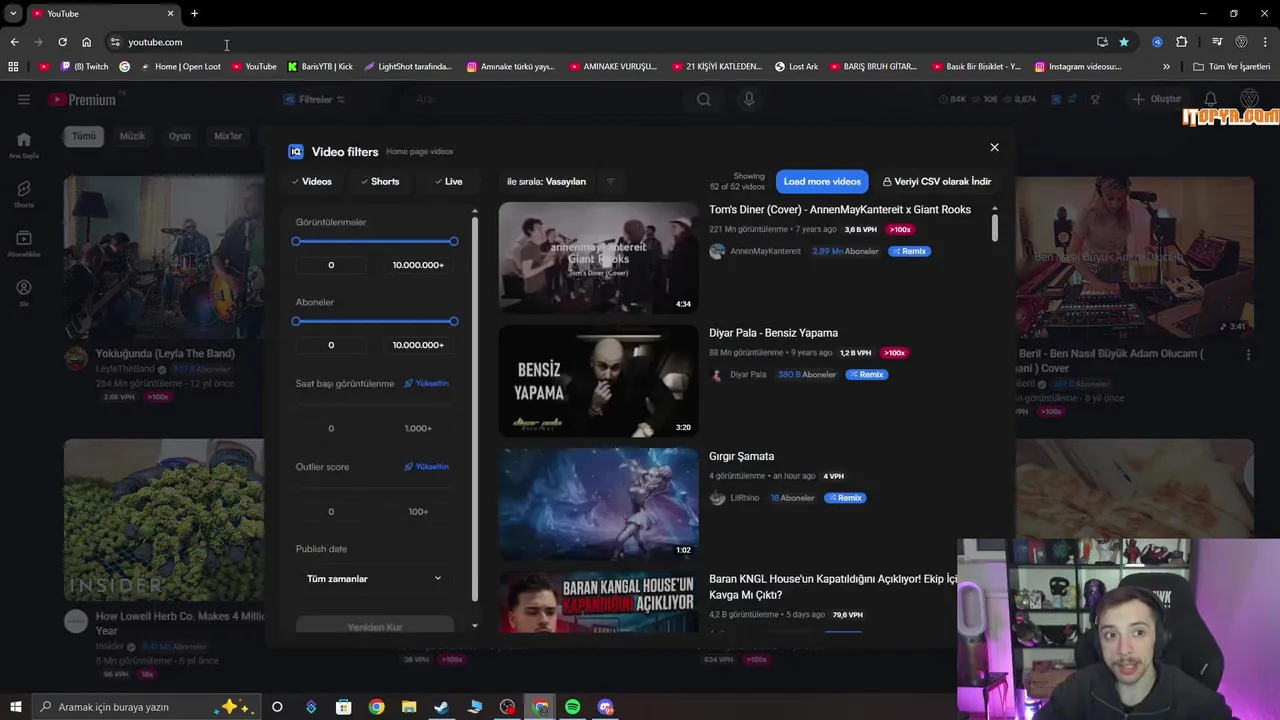Click the Video filters IQ logo icon
This screenshot has width=1280, height=720.
pyautogui.click(x=296, y=152)
